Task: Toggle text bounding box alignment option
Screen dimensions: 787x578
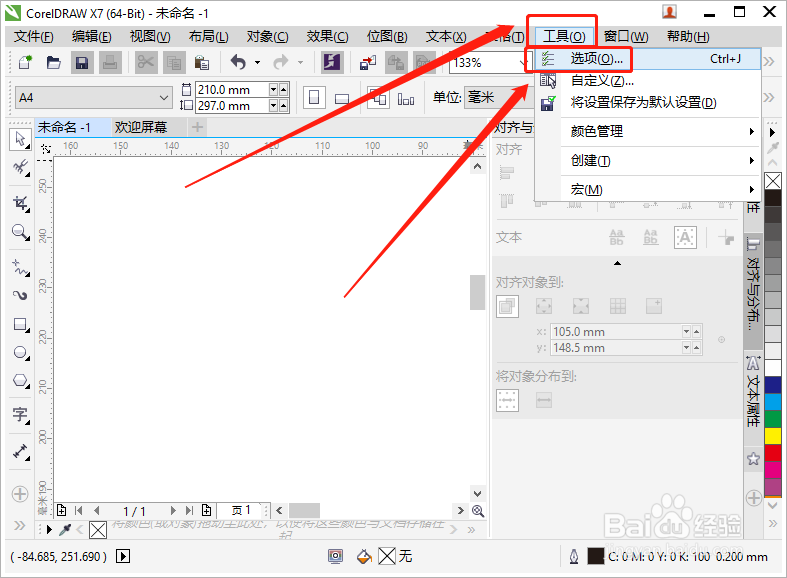Action: (x=685, y=237)
